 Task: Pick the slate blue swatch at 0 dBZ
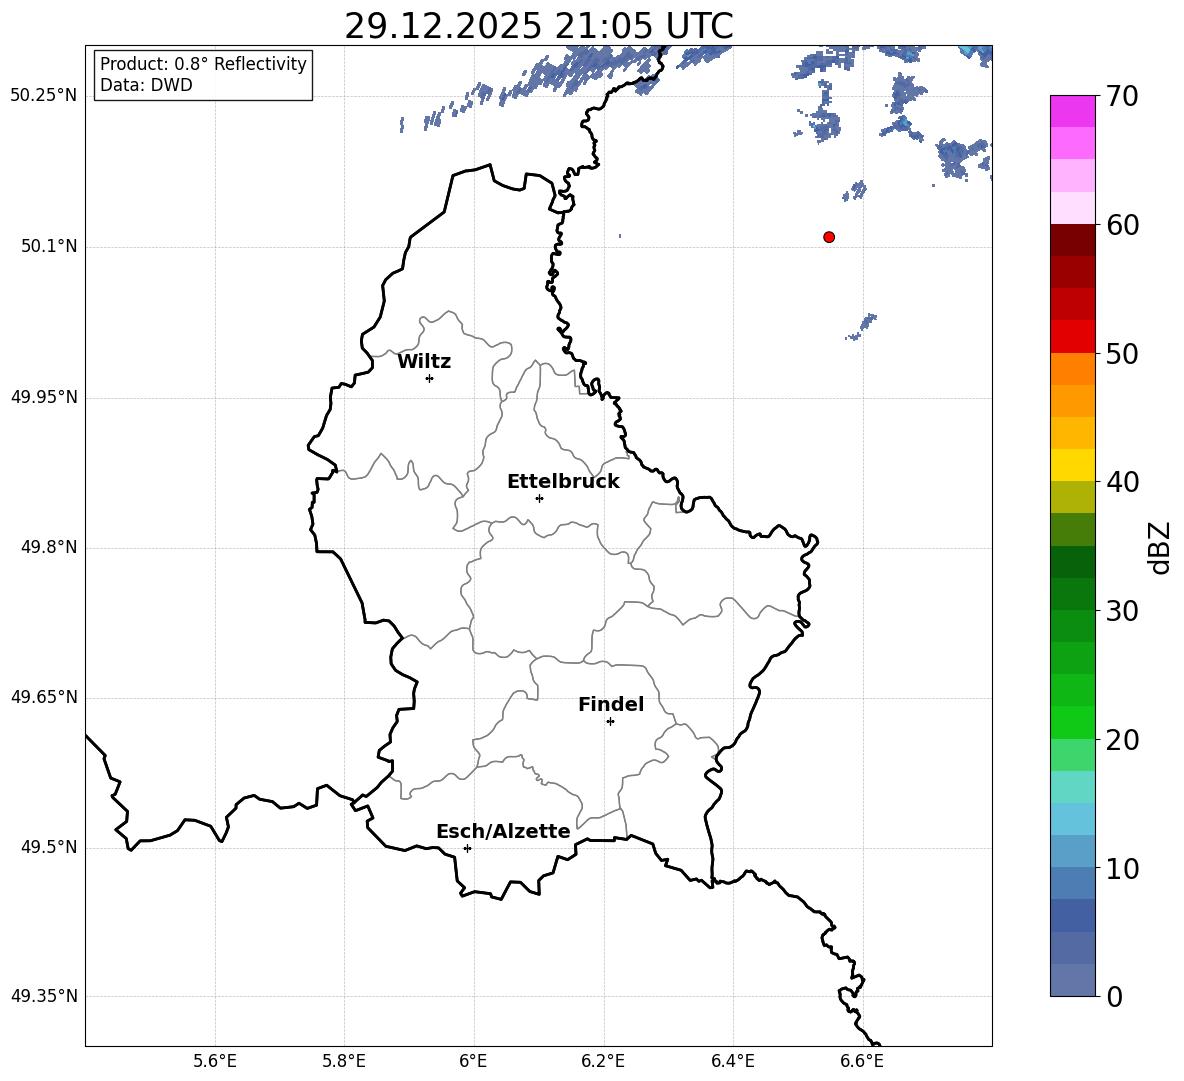click(1073, 980)
